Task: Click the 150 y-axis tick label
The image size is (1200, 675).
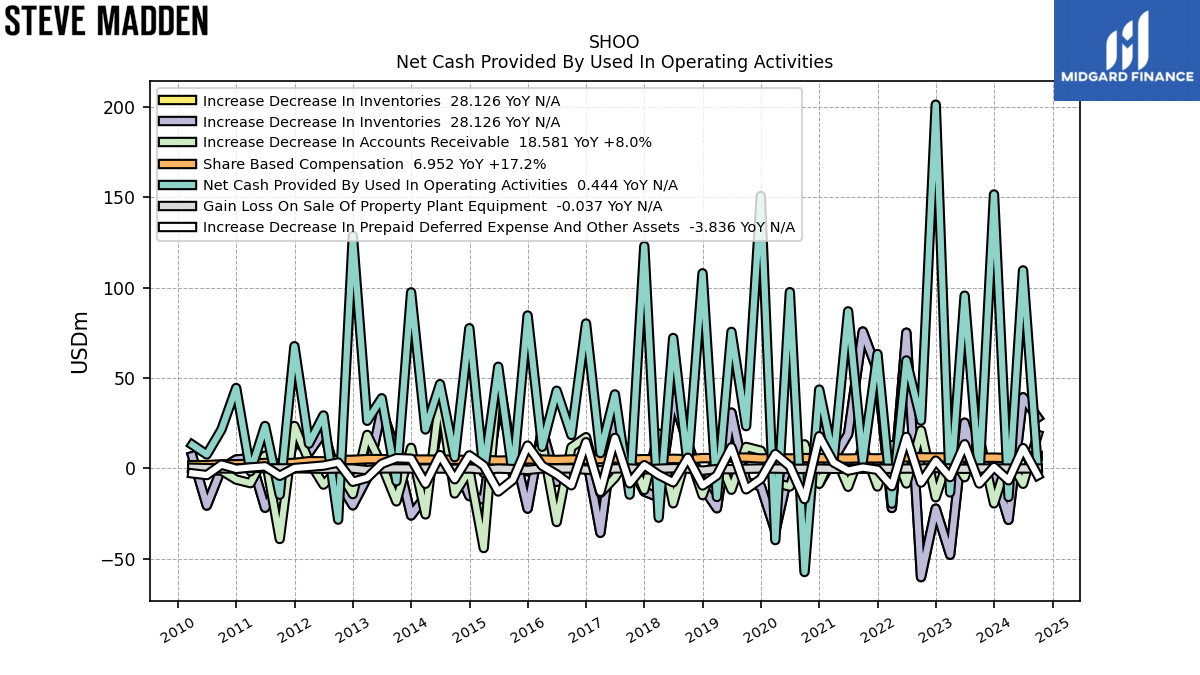Action: pos(122,198)
